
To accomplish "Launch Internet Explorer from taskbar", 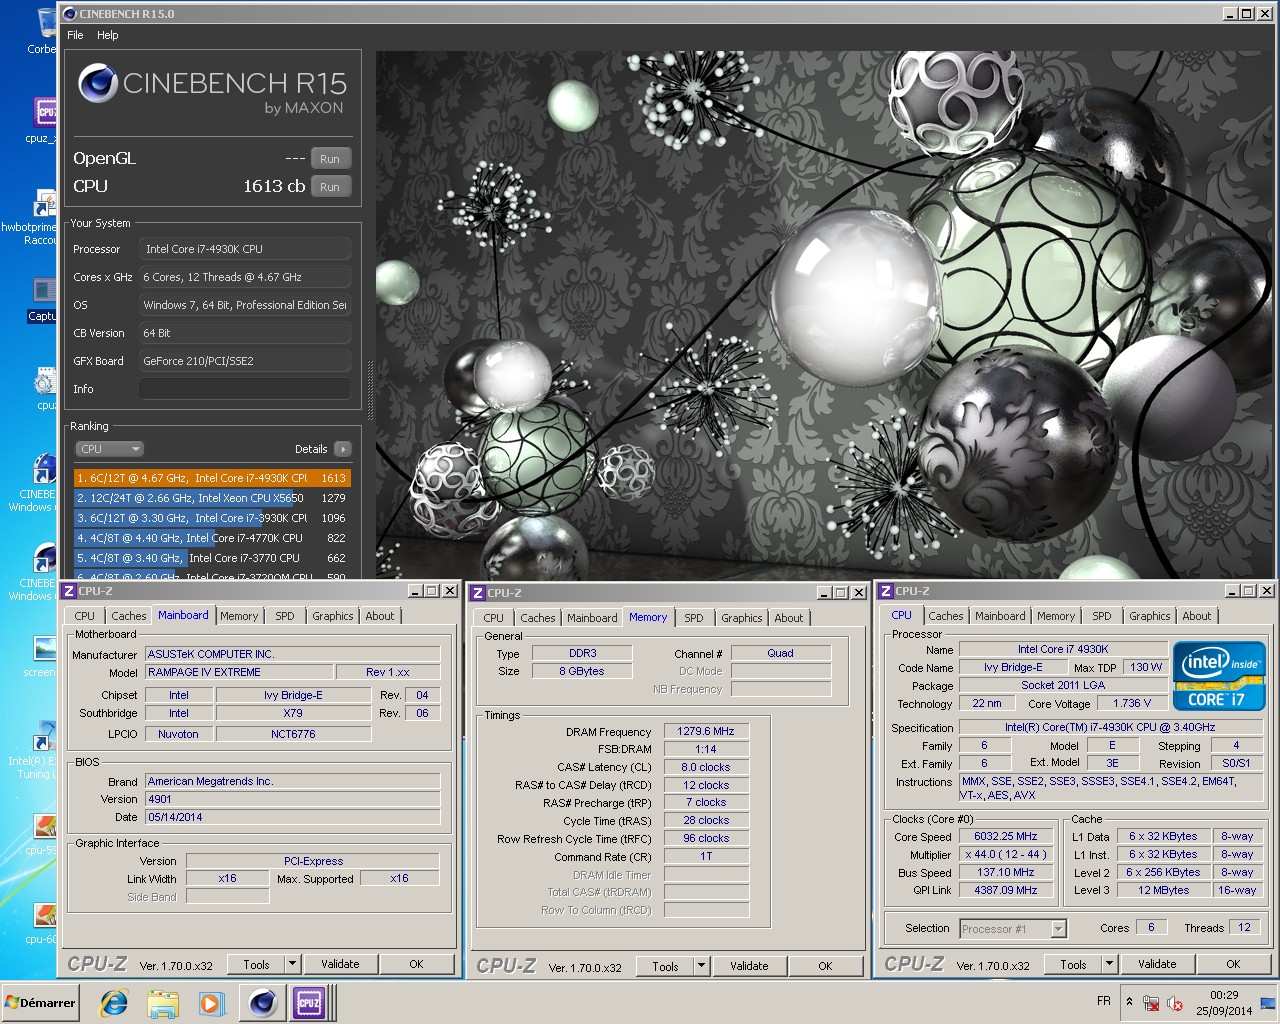I will pos(114,1003).
